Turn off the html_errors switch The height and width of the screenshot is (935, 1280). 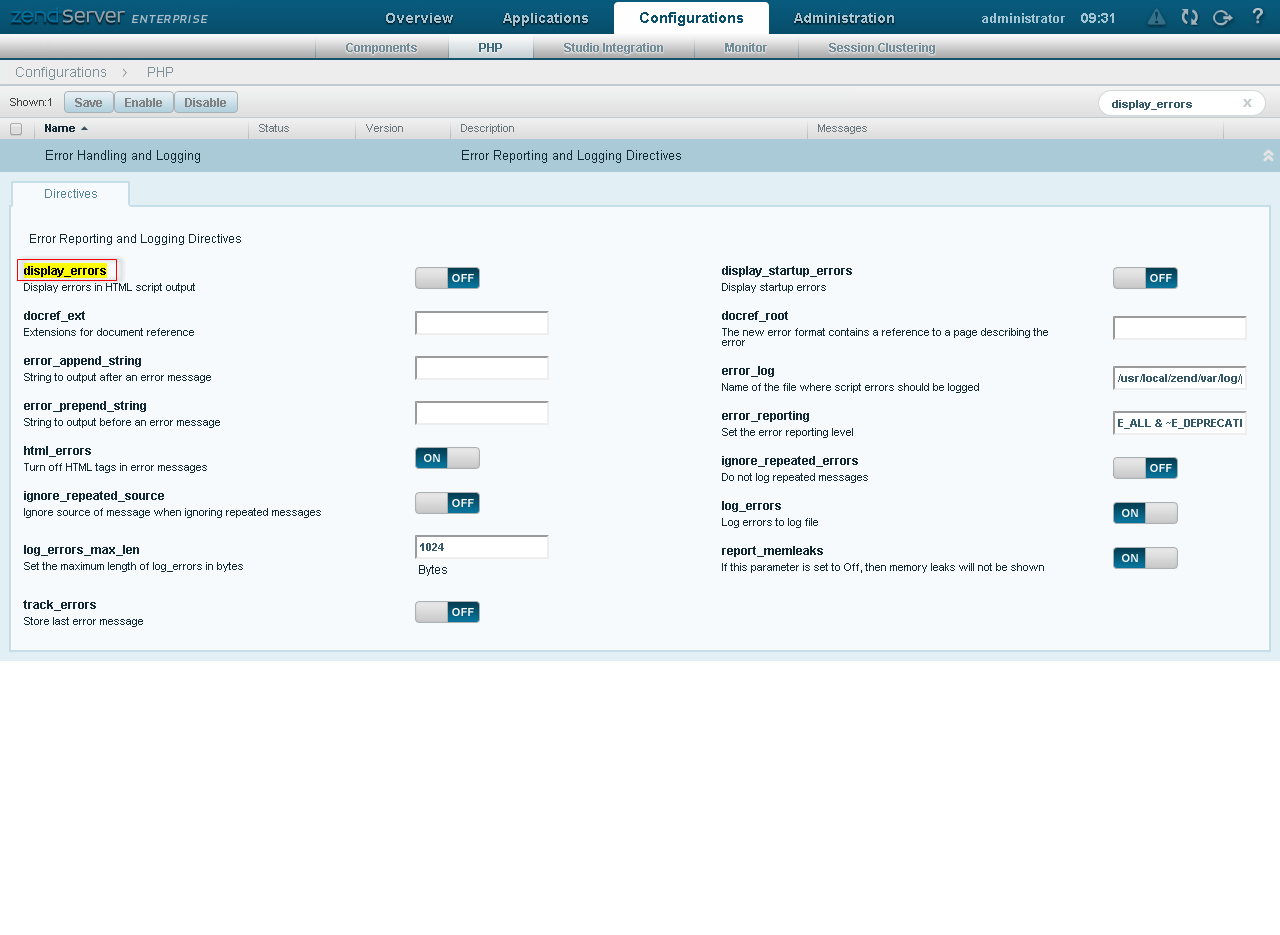pos(447,458)
